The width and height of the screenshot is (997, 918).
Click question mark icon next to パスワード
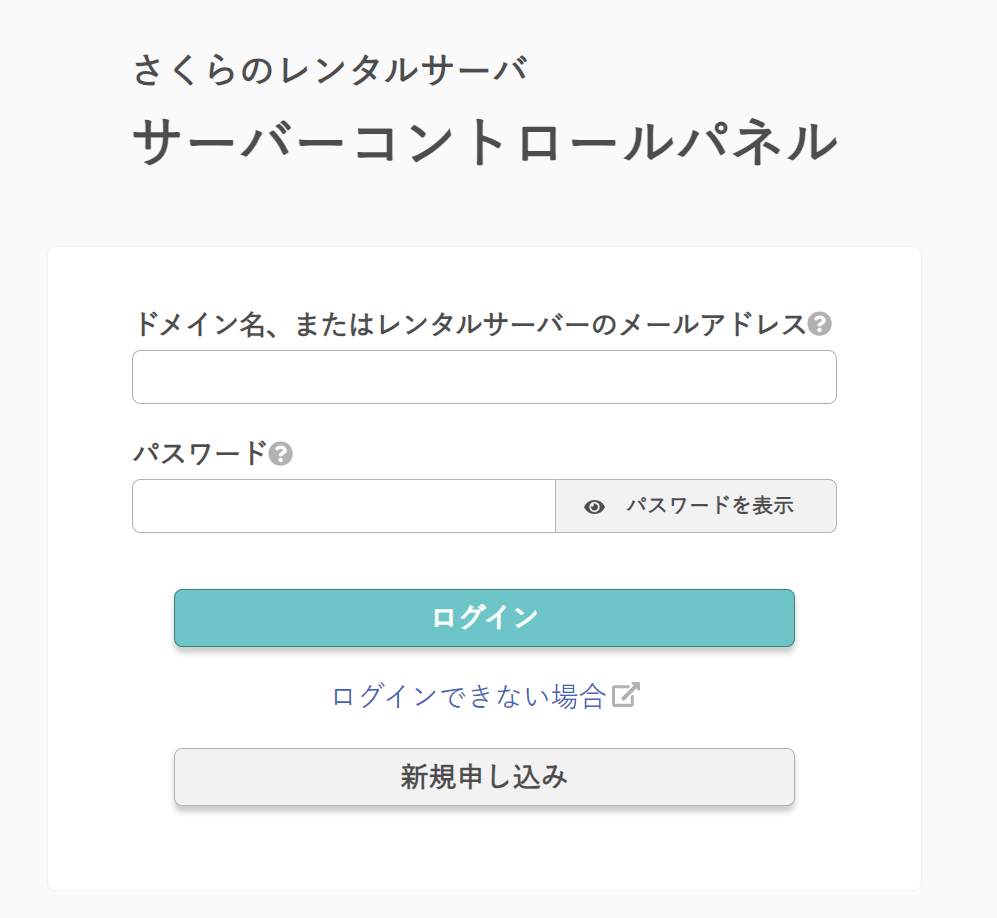281,454
